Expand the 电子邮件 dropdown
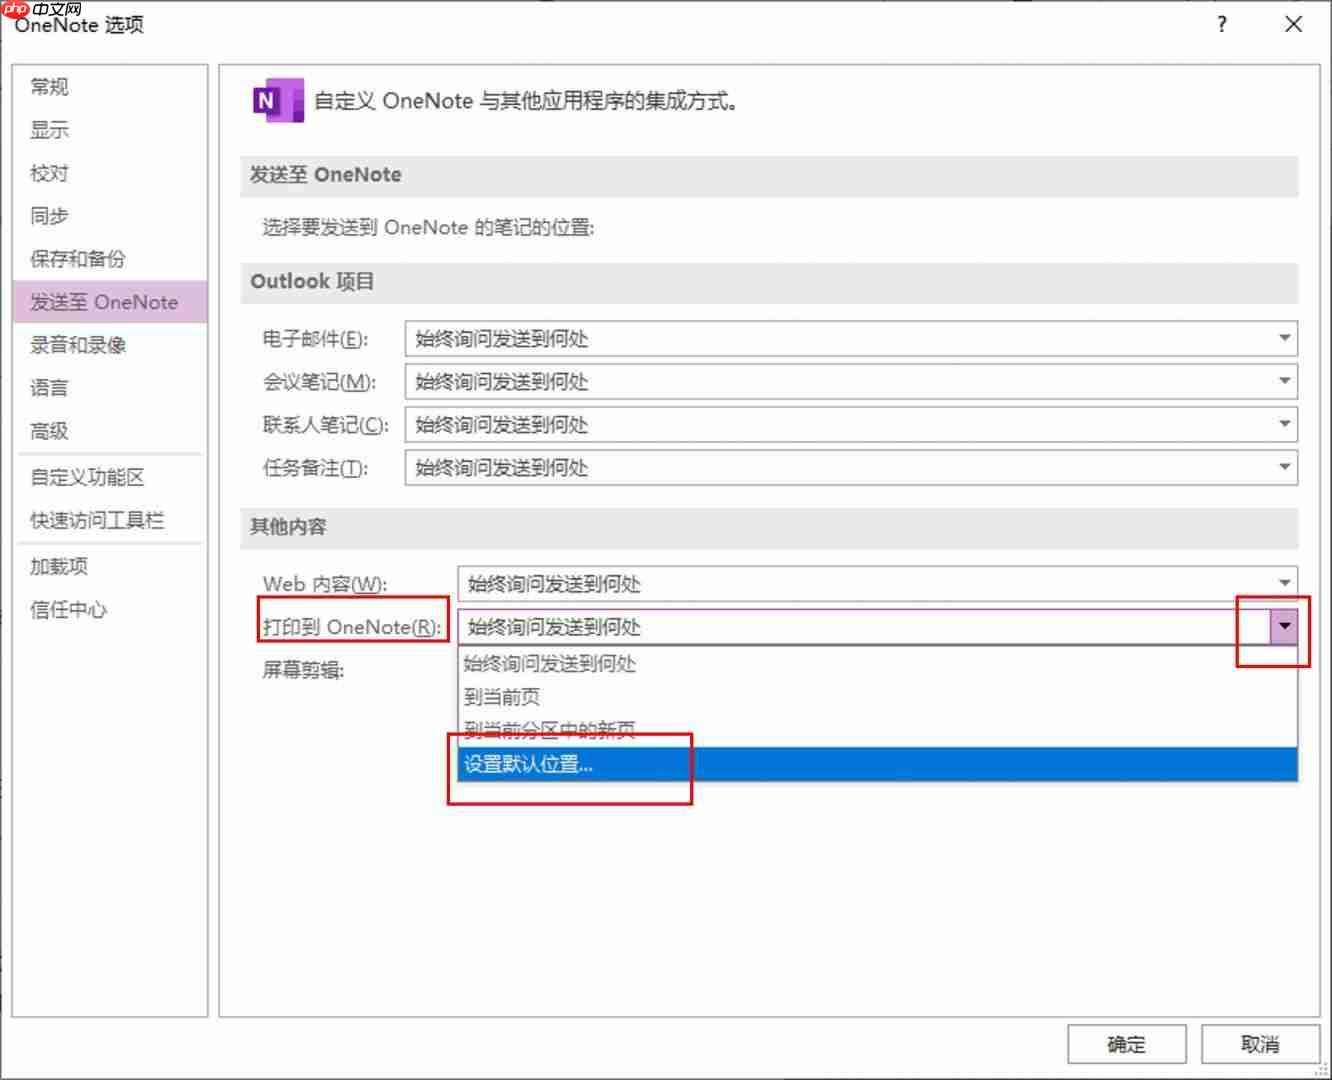The height and width of the screenshot is (1080, 1332). [1284, 338]
